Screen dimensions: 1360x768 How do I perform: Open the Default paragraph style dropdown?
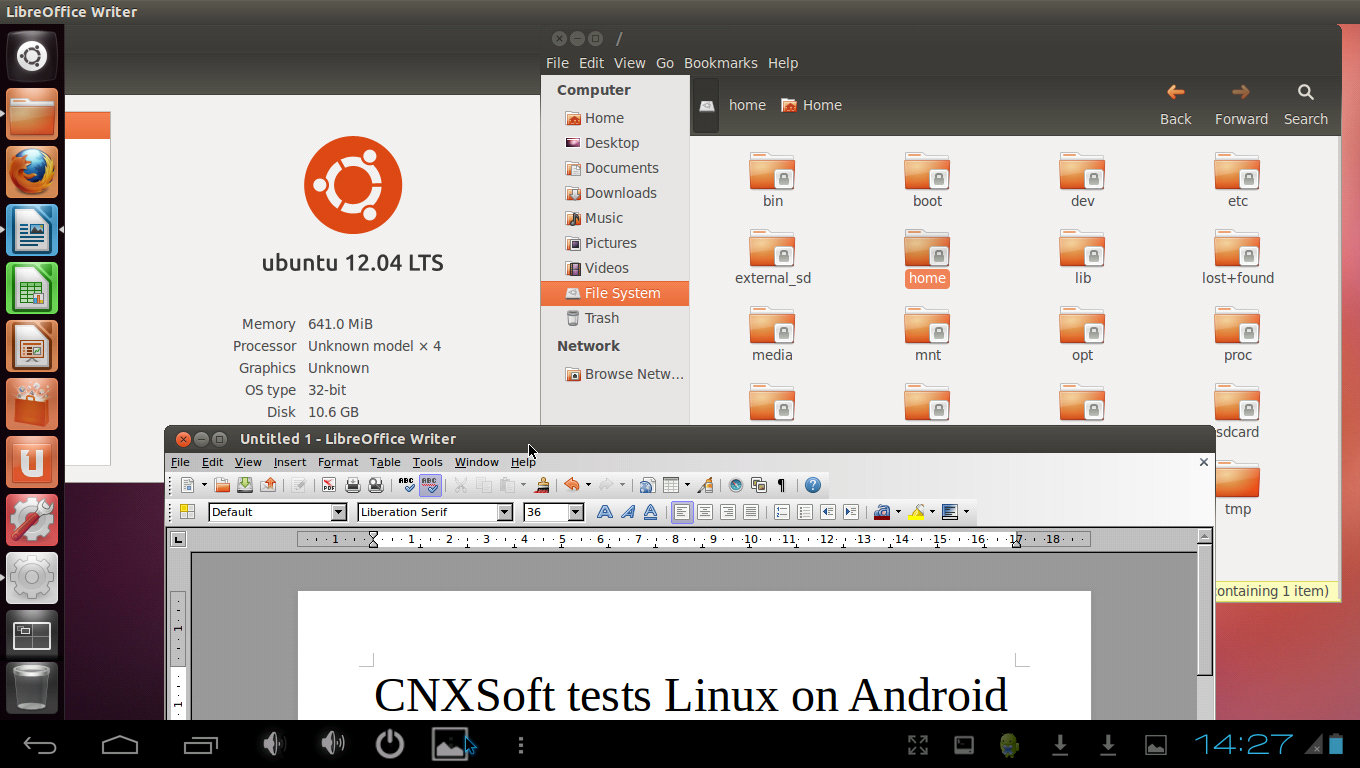pyautogui.click(x=338, y=512)
